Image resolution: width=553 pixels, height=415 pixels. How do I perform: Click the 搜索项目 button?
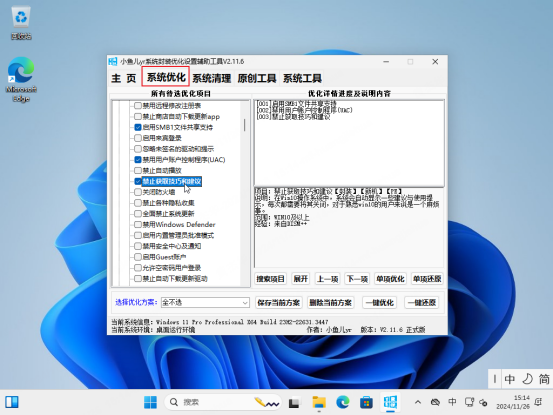(x=270, y=279)
